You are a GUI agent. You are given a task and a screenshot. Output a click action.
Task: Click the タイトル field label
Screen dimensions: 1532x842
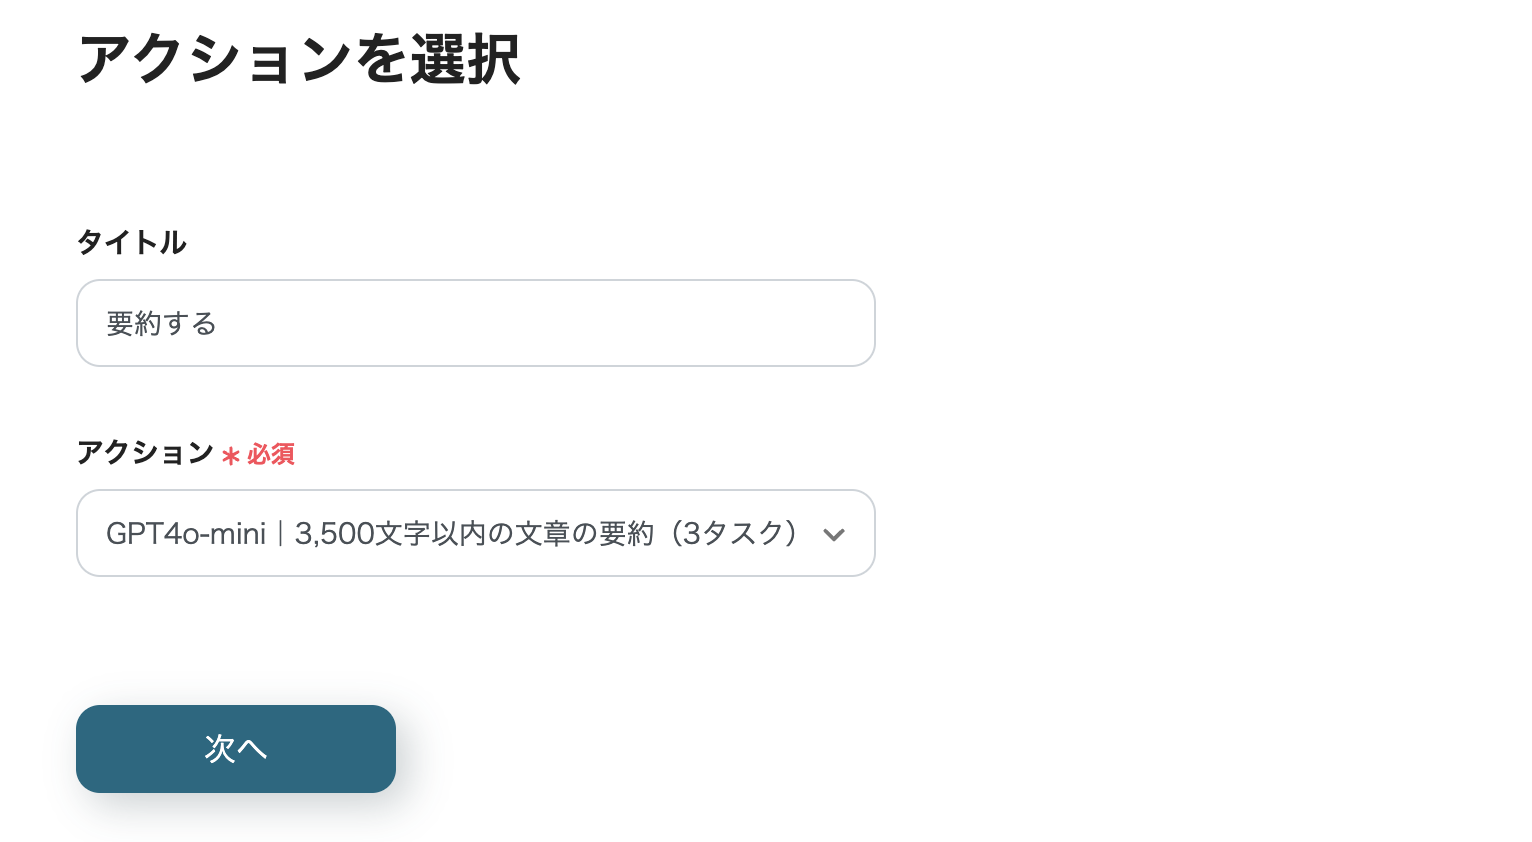(x=131, y=242)
